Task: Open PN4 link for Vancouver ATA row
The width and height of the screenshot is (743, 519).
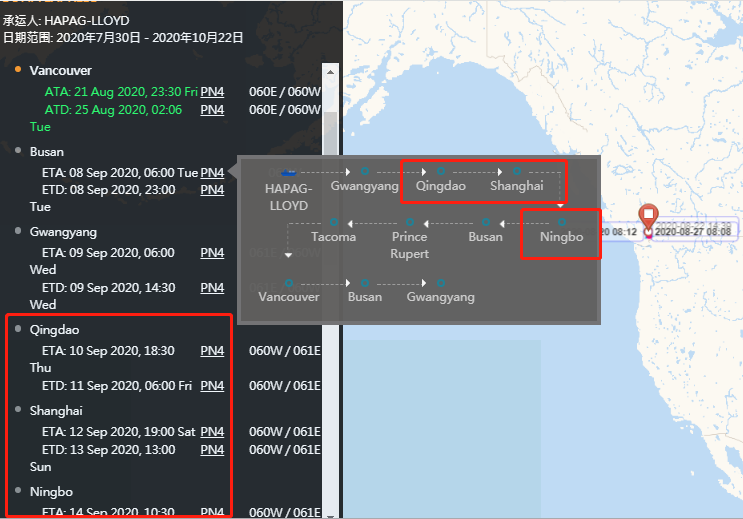Action: (x=212, y=91)
